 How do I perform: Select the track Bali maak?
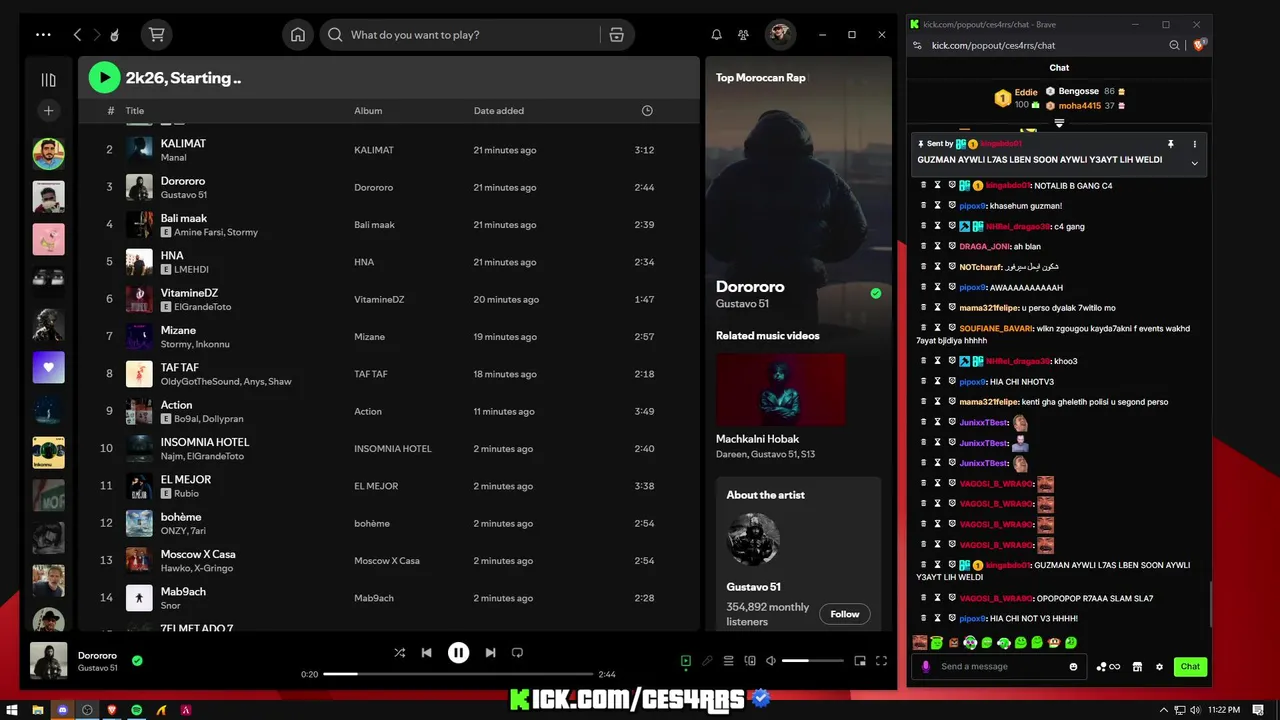[388, 225]
